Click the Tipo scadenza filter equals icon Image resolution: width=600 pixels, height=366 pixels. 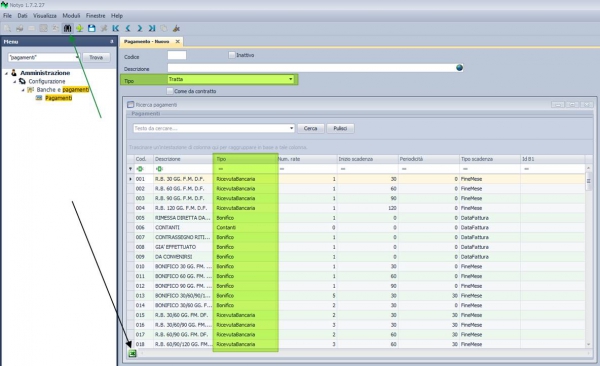click(465, 169)
